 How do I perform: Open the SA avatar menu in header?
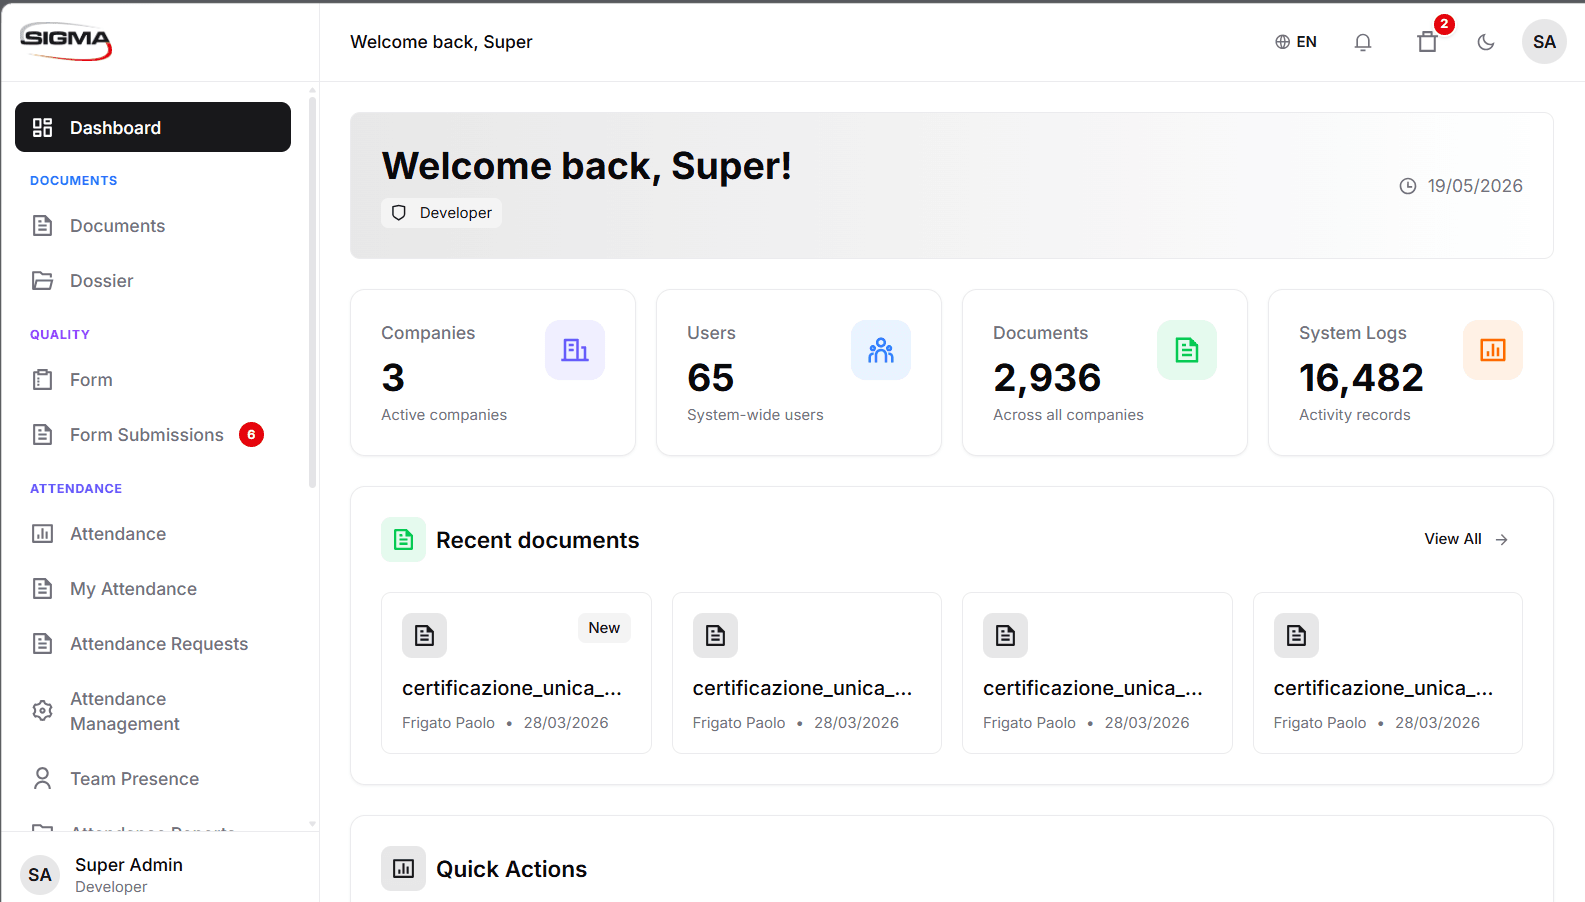(1544, 42)
